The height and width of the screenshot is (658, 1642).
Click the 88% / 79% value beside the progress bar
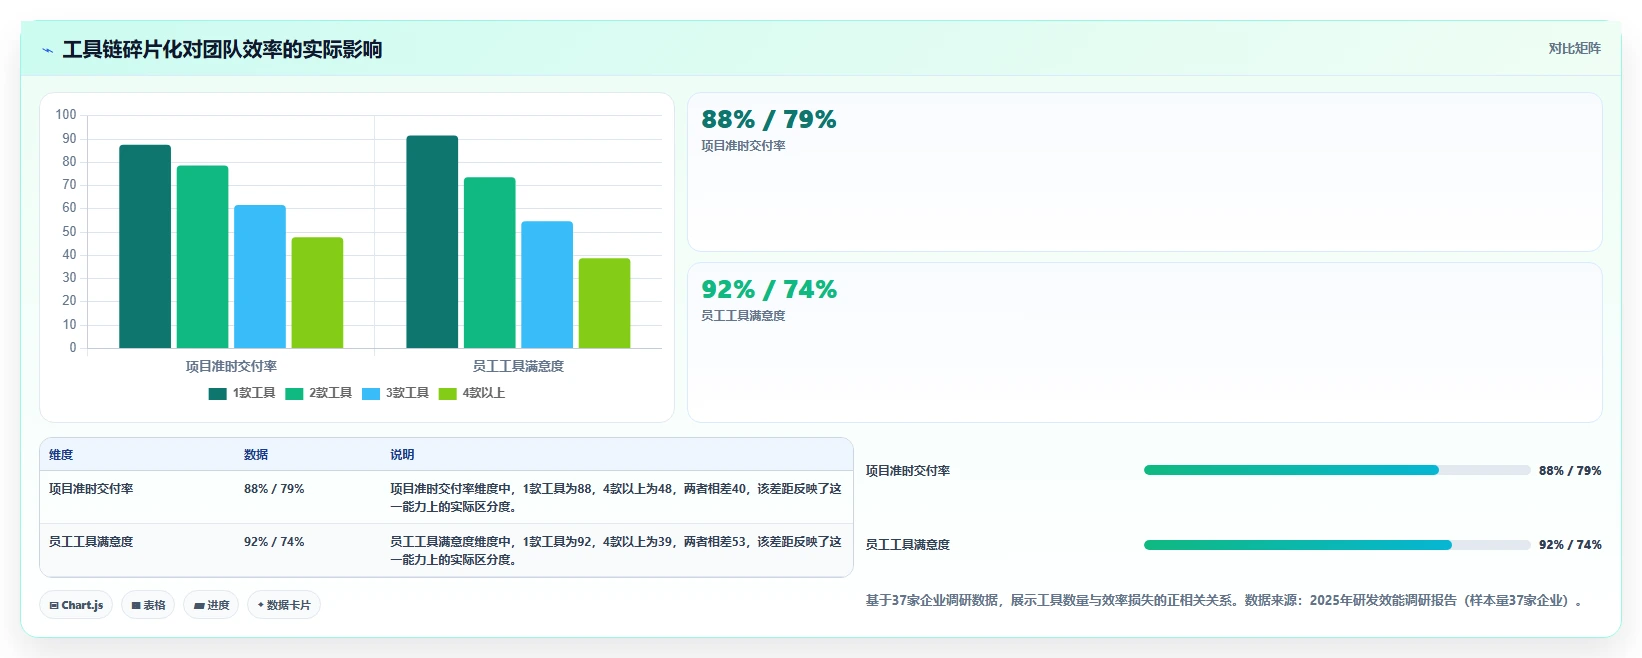tap(1570, 471)
